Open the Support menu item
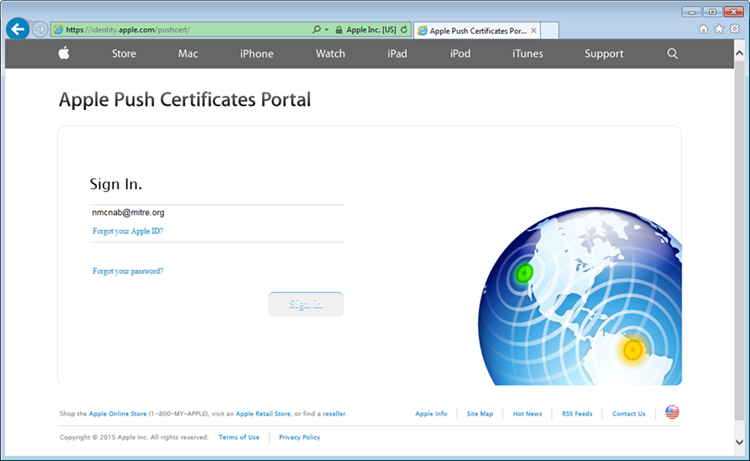This screenshot has height=461, width=750. coord(604,54)
